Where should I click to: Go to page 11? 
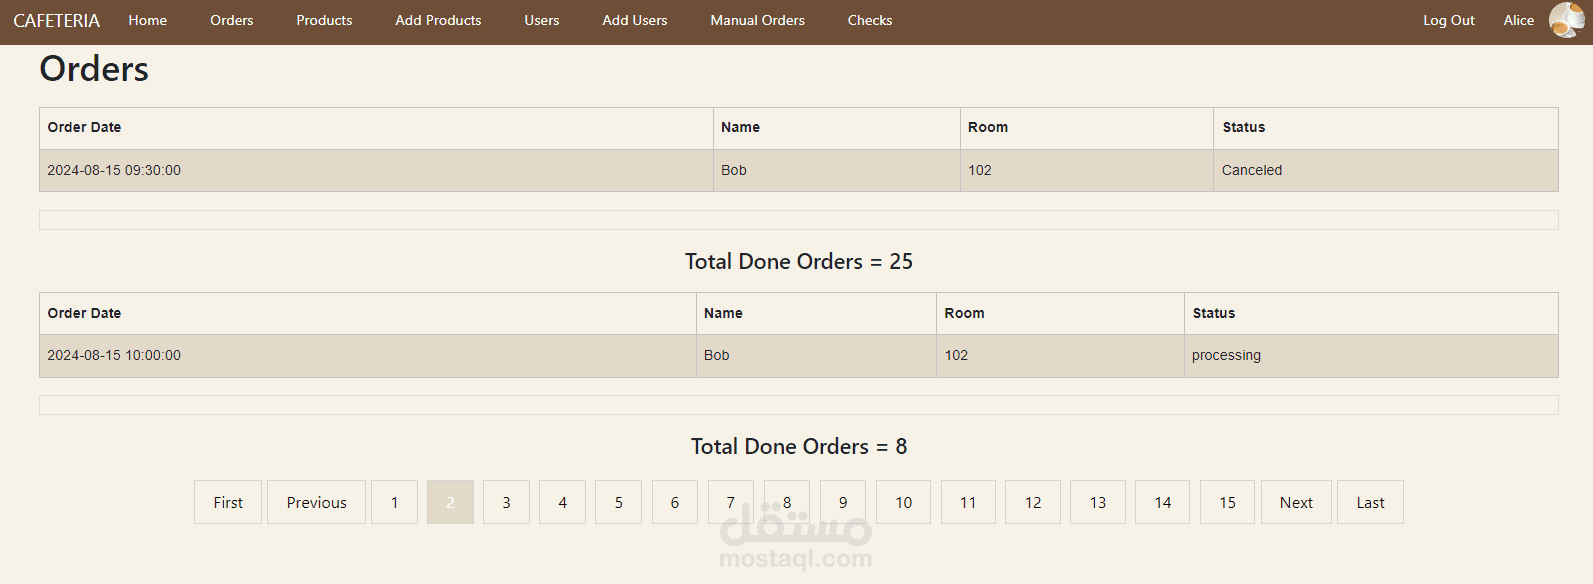pyautogui.click(x=968, y=502)
